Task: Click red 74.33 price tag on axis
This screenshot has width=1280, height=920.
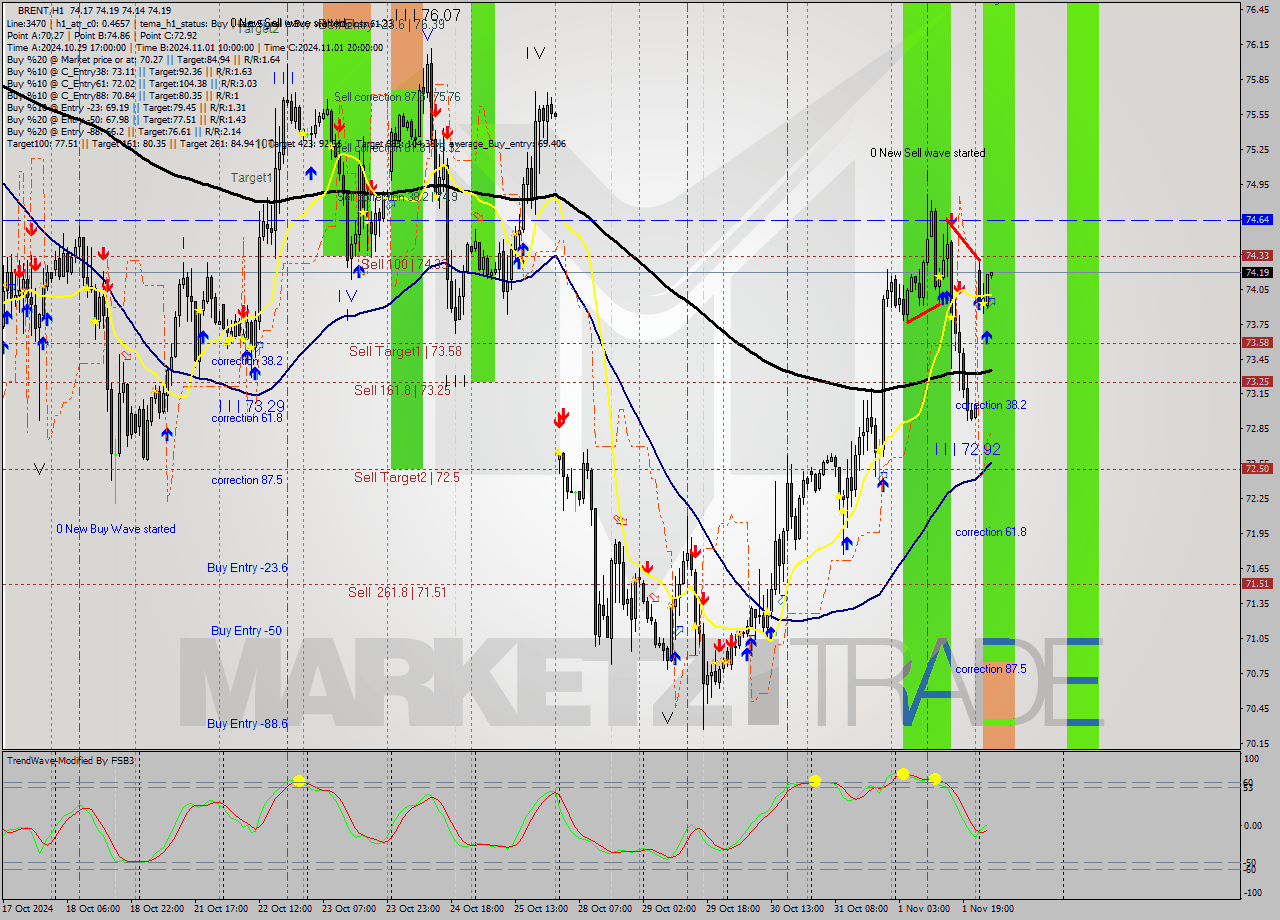Action: (1257, 256)
